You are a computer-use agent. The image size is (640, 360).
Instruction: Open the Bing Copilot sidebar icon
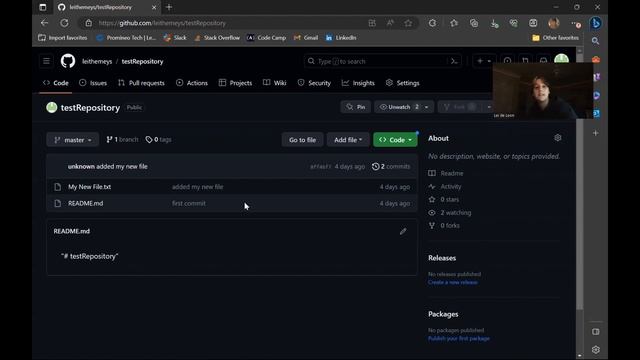(596, 23)
